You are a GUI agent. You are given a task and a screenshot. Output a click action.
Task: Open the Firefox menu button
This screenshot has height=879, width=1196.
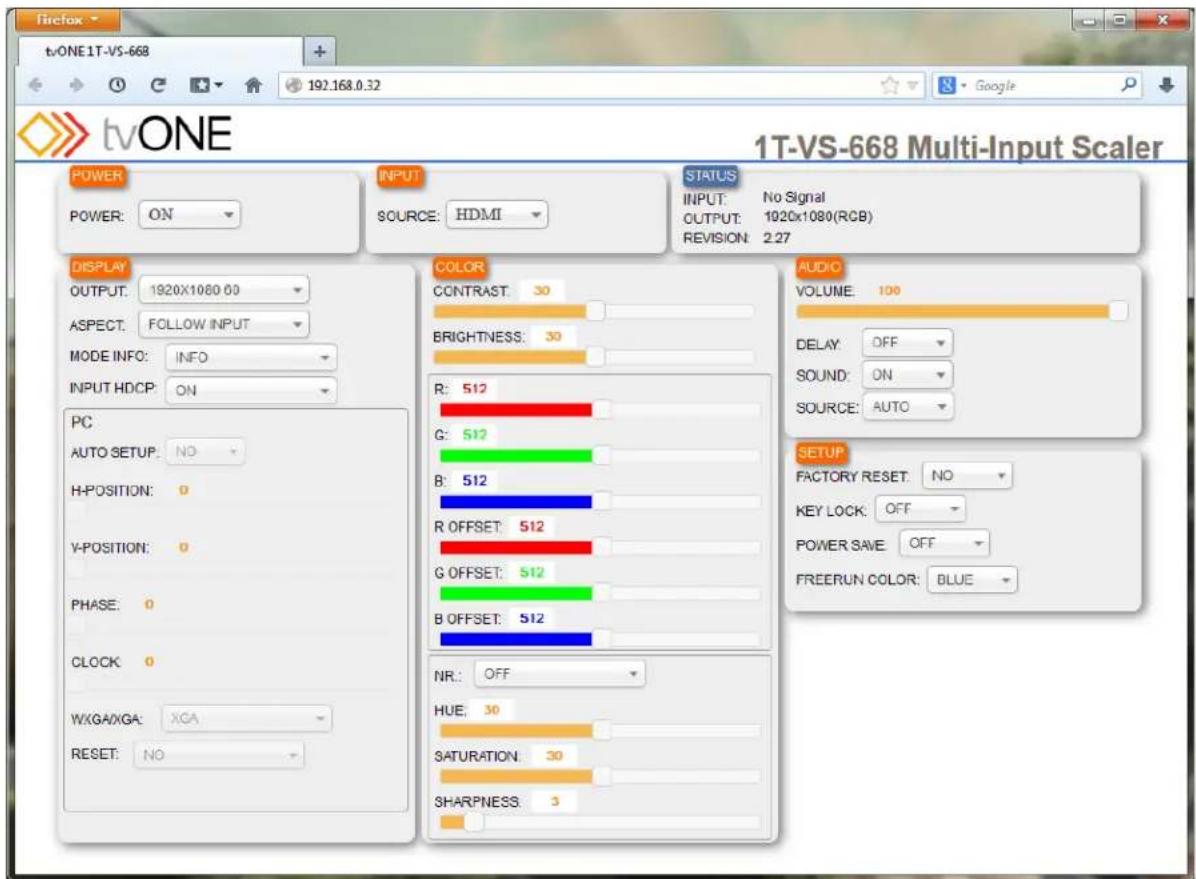67,19
